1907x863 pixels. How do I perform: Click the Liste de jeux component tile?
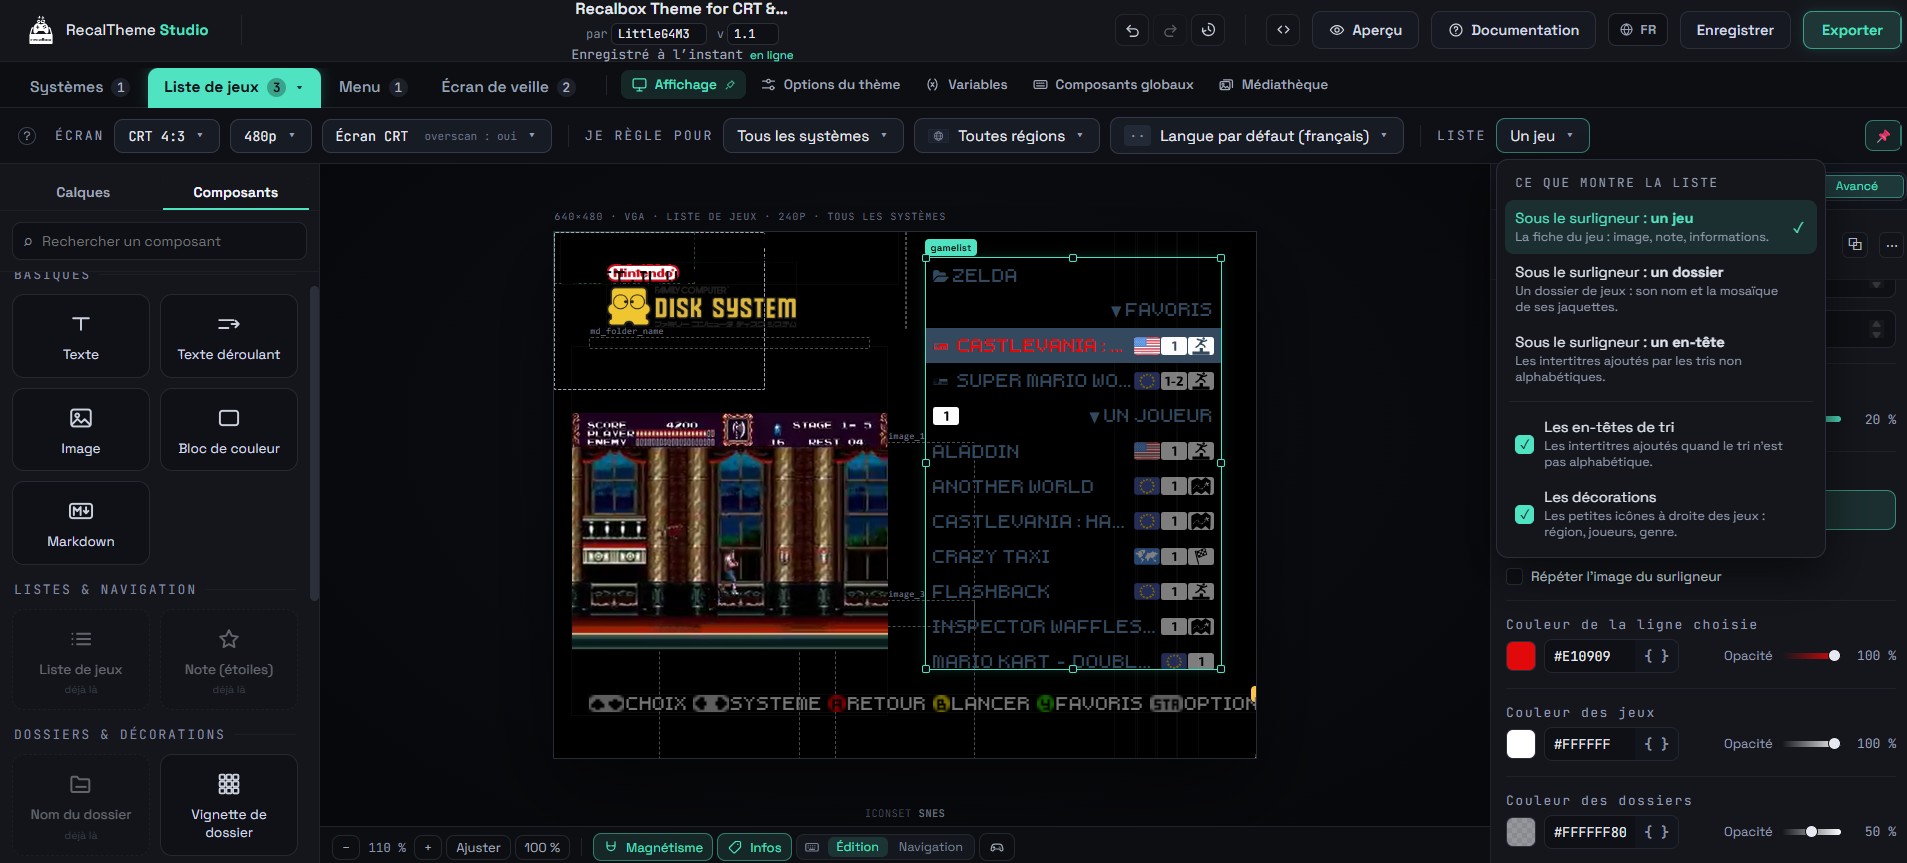point(81,660)
